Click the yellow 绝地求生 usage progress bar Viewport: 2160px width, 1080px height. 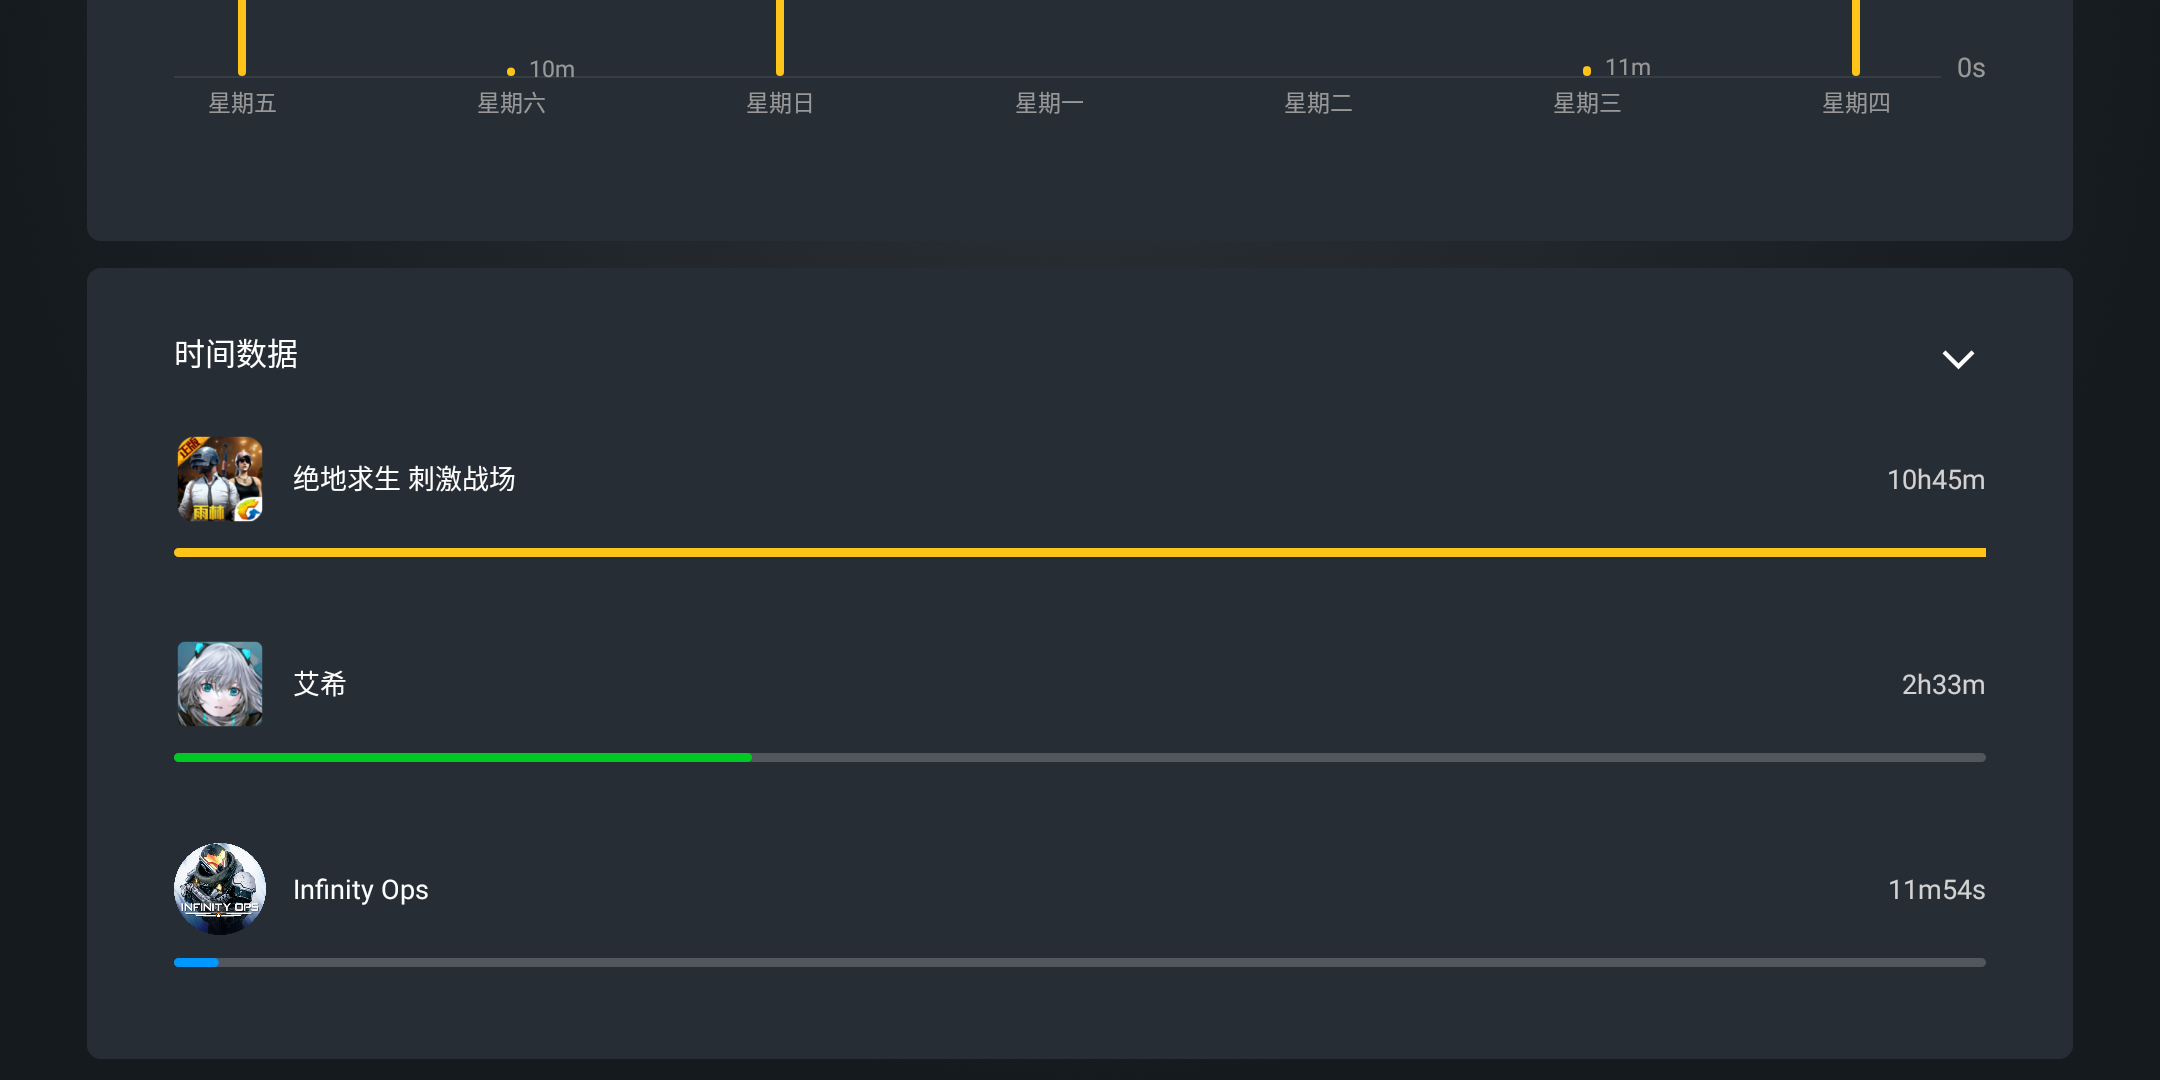(x=1079, y=552)
